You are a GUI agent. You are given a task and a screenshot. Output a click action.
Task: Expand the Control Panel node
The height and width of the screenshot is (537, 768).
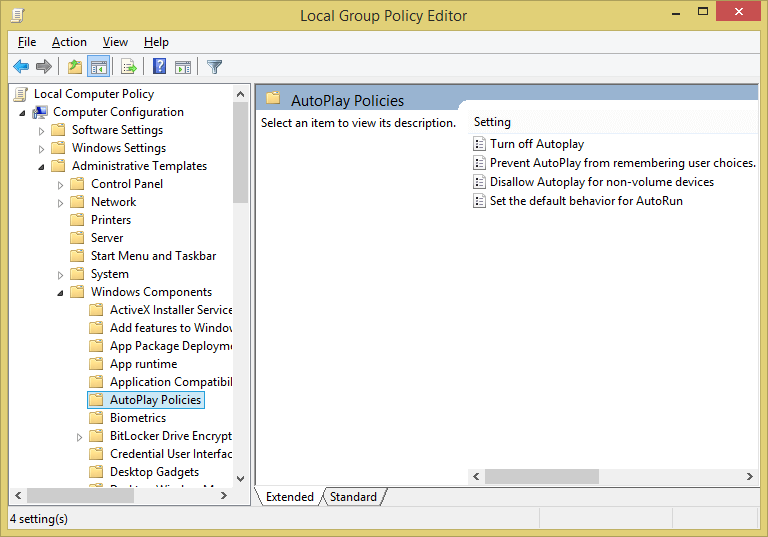click(x=61, y=185)
